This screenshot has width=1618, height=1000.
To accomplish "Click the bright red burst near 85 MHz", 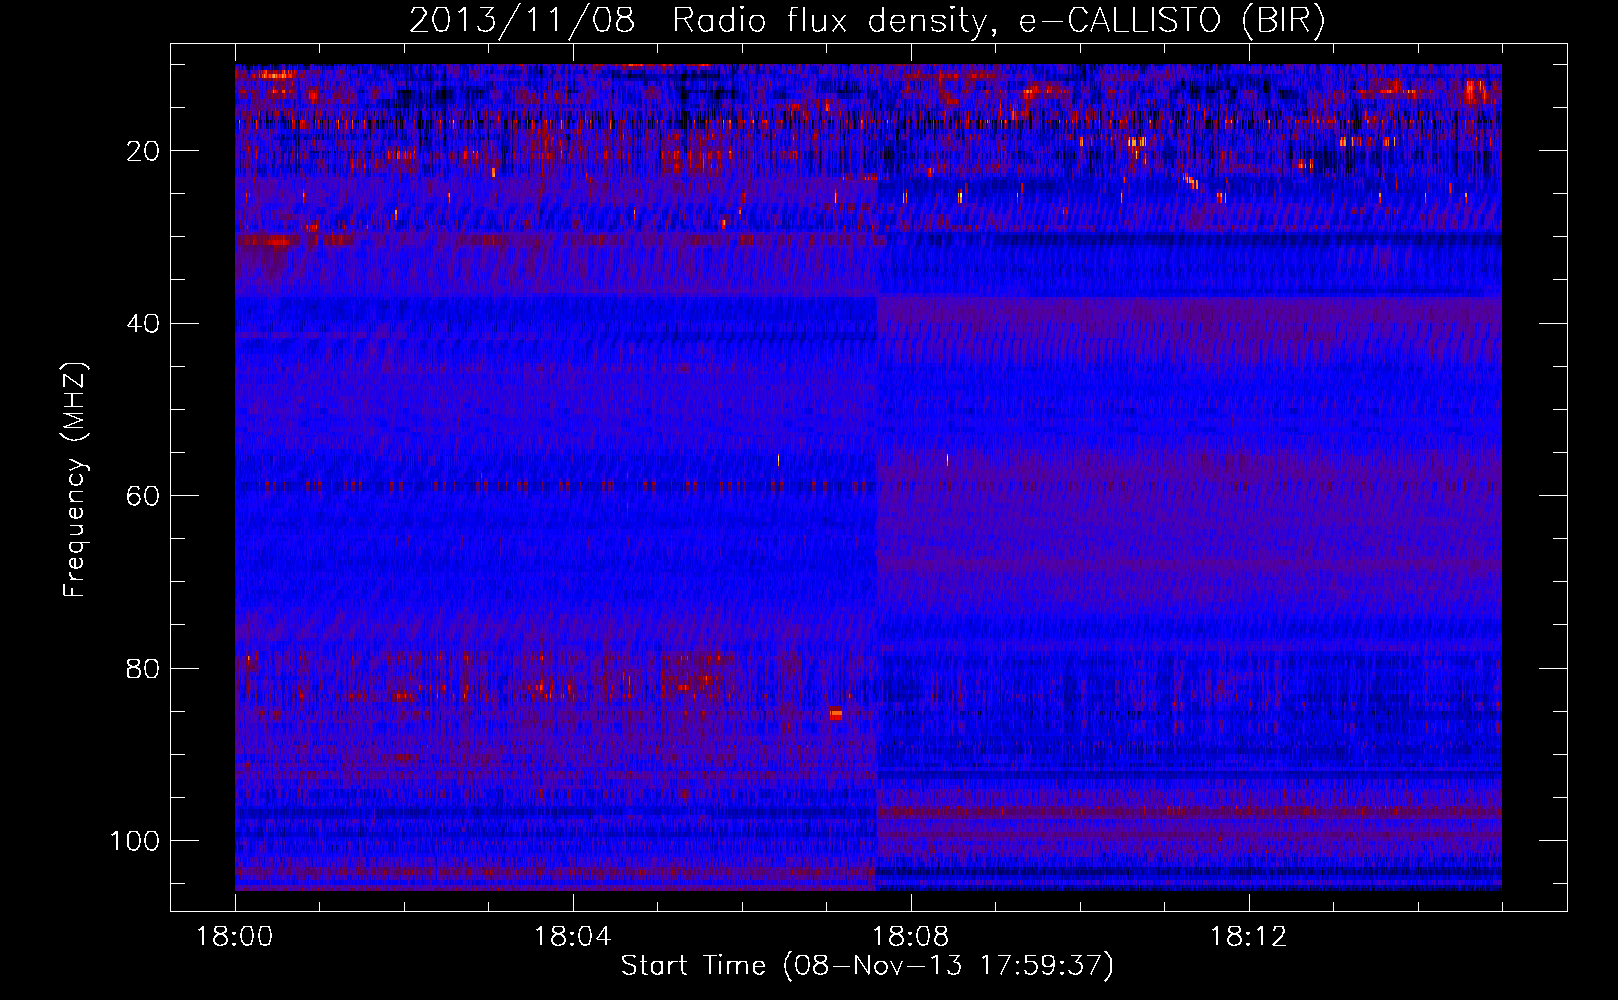I will 836,713.
